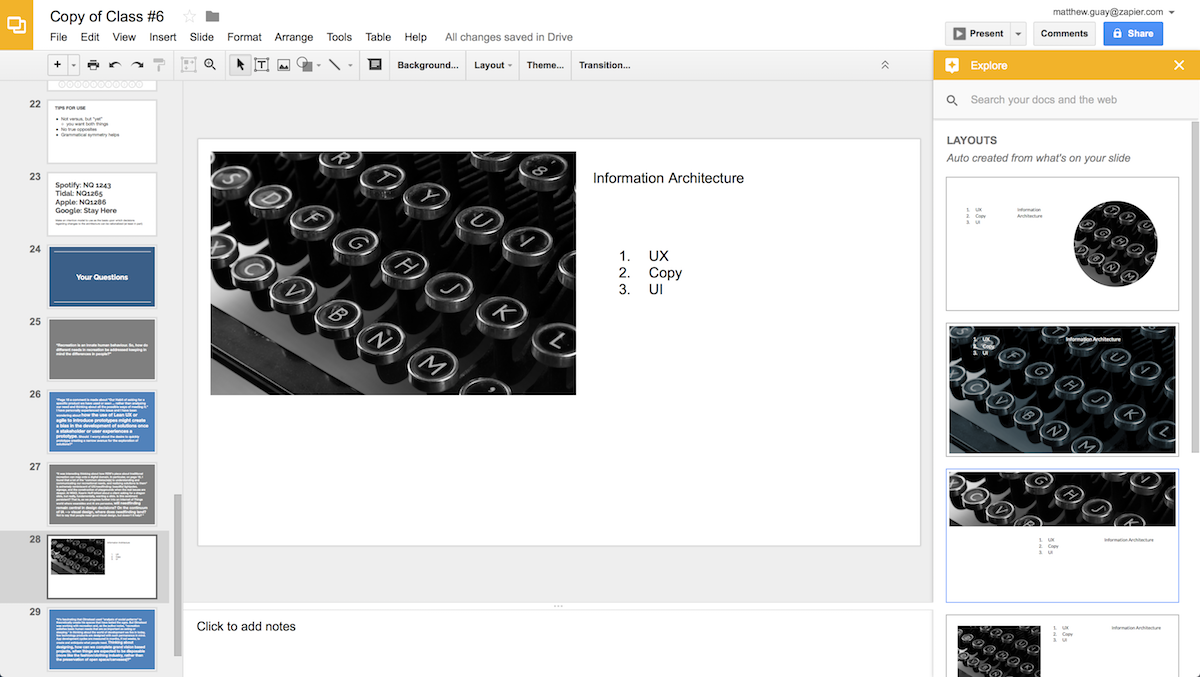The image size is (1200, 677).
Task: Select the Shape tool icon
Action: [304, 64]
